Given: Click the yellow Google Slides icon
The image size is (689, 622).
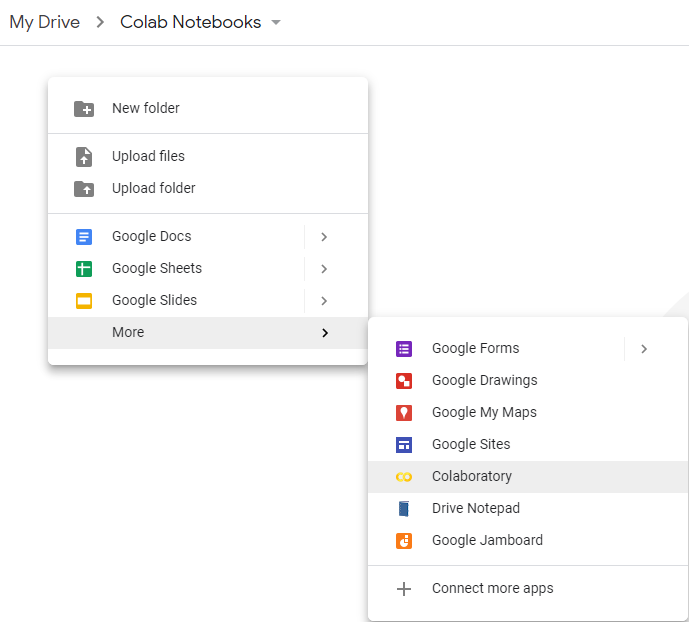Looking at the screenshot, I should [x=84, y=301].
